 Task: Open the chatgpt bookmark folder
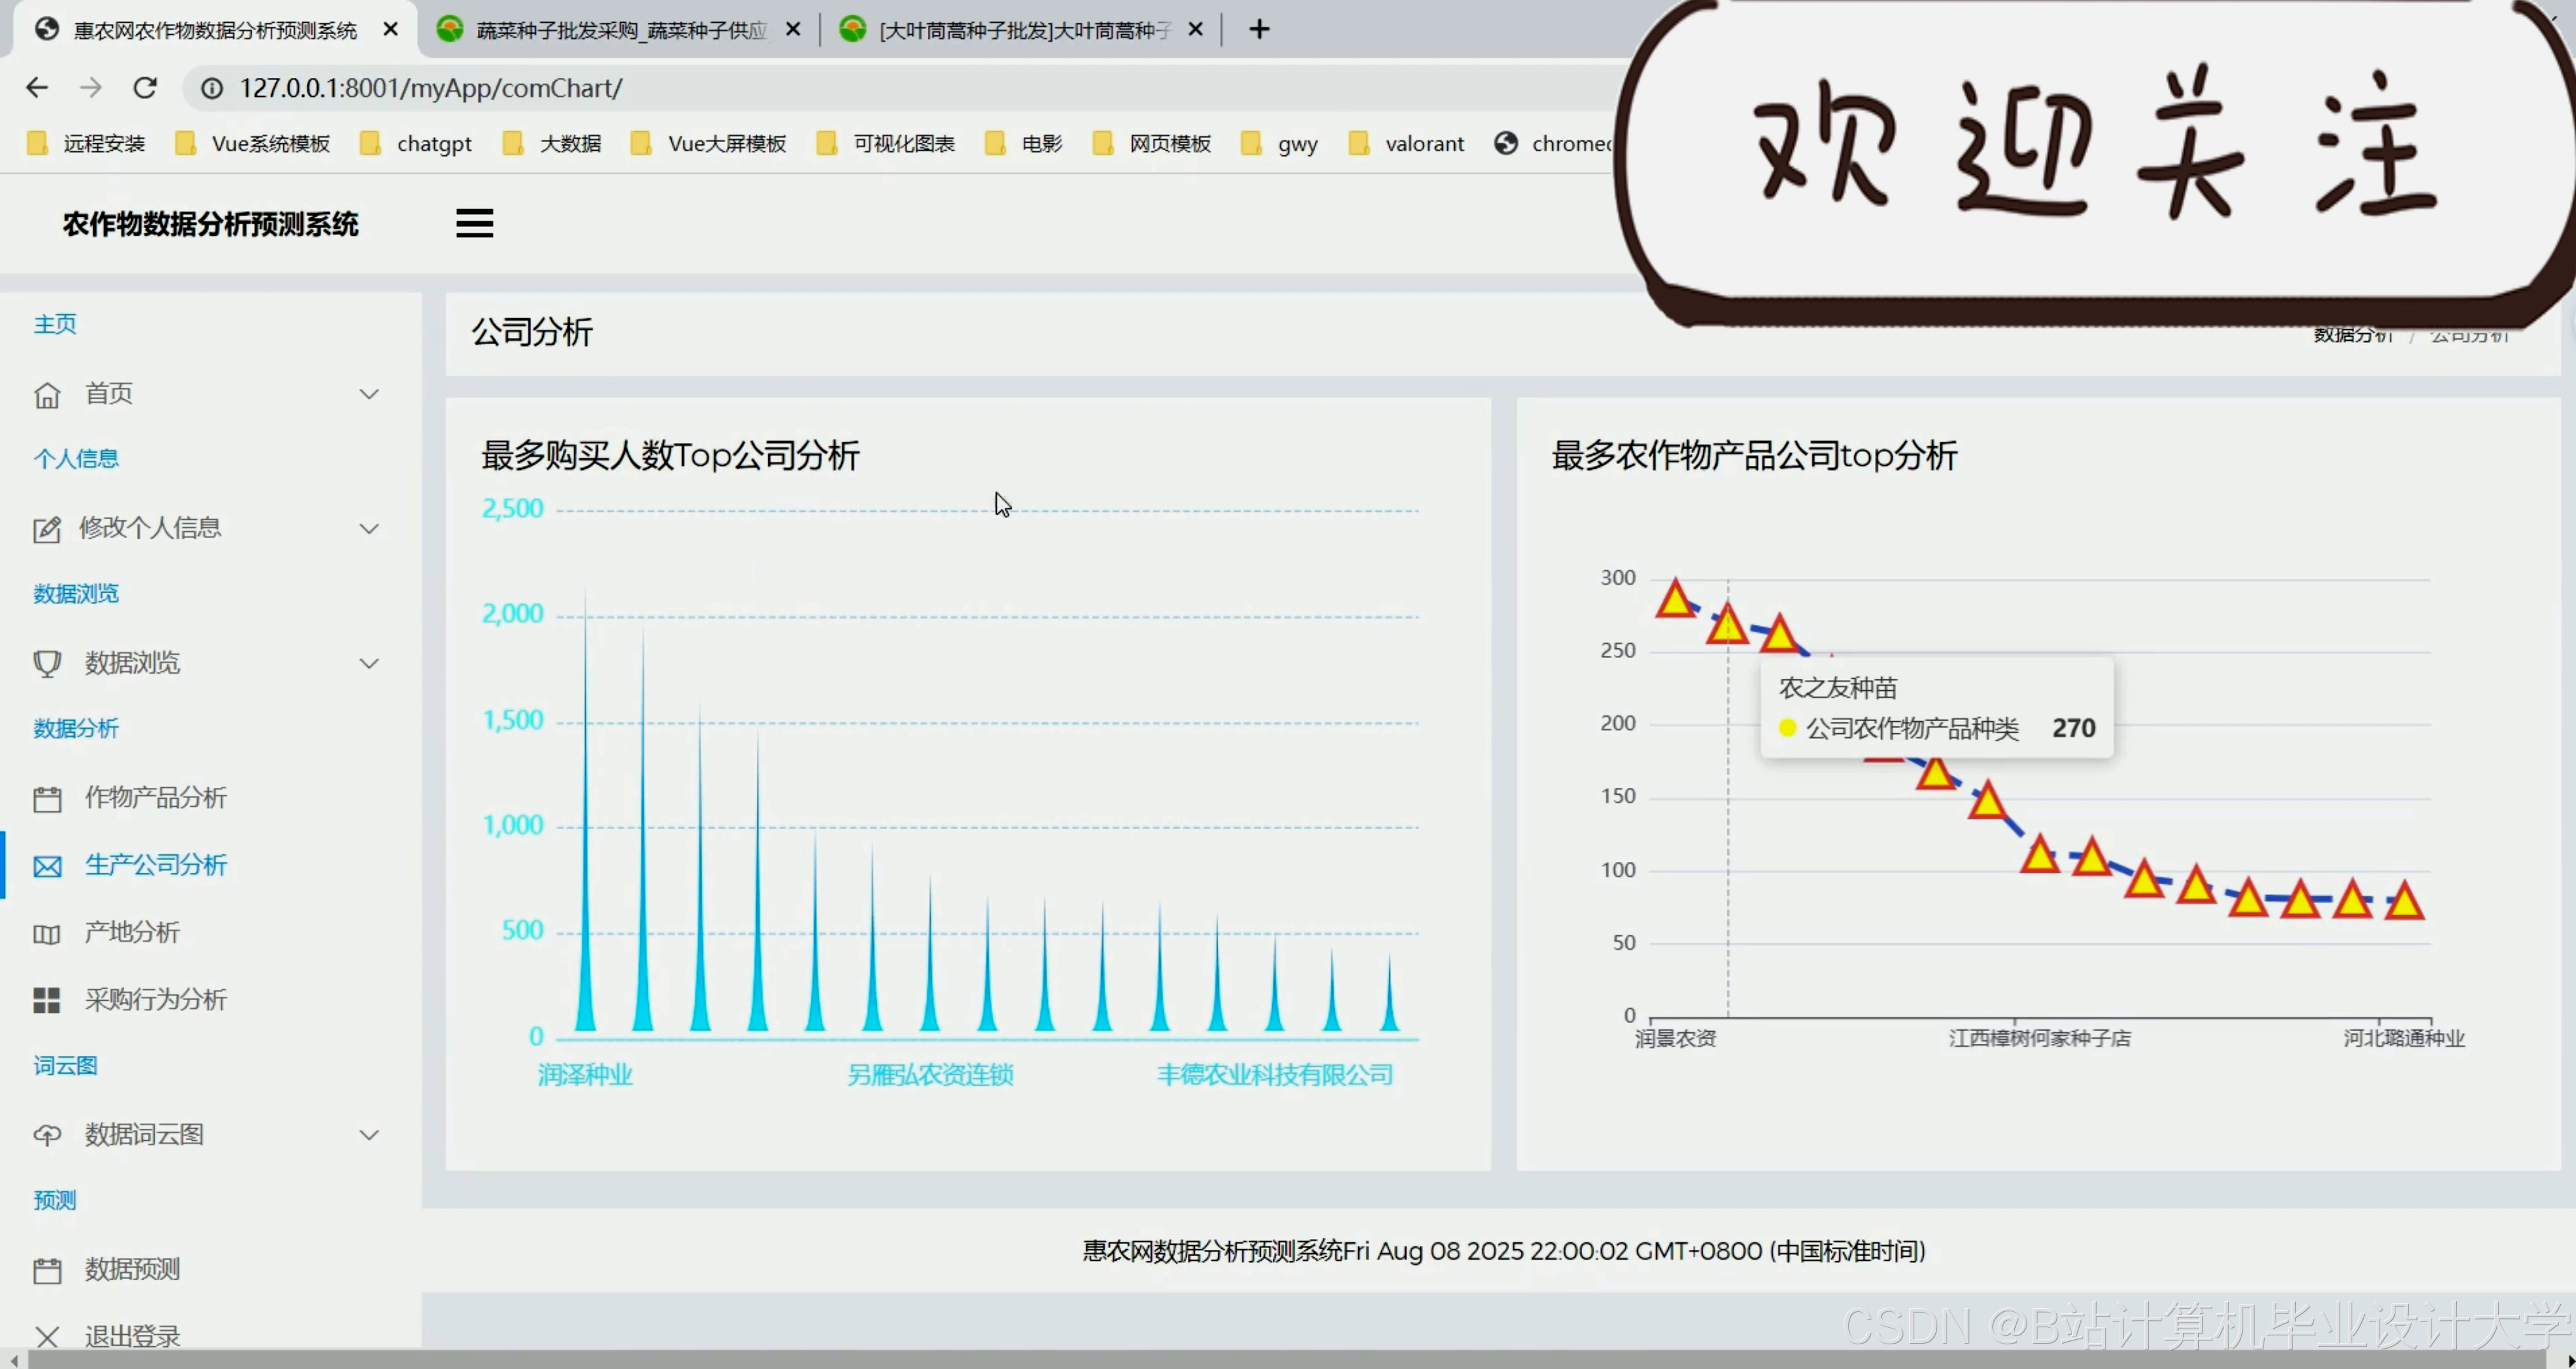tap(433, 144)
